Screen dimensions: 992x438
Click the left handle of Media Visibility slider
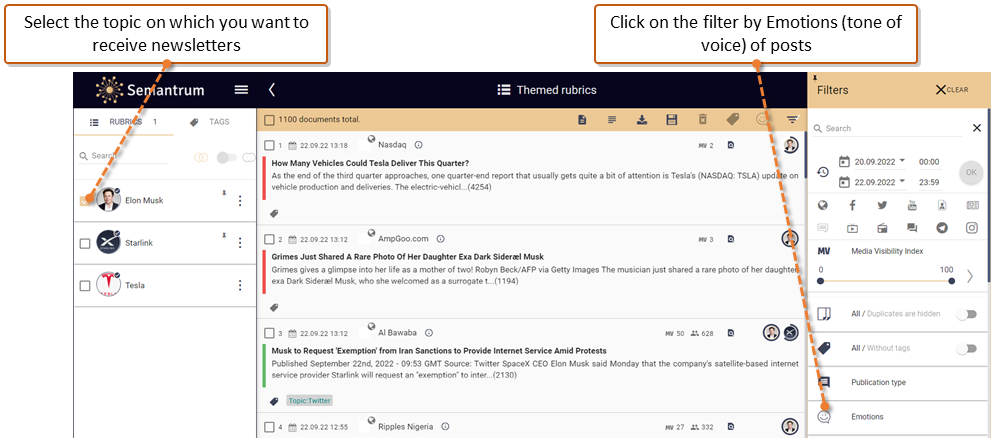pos(821,281)
